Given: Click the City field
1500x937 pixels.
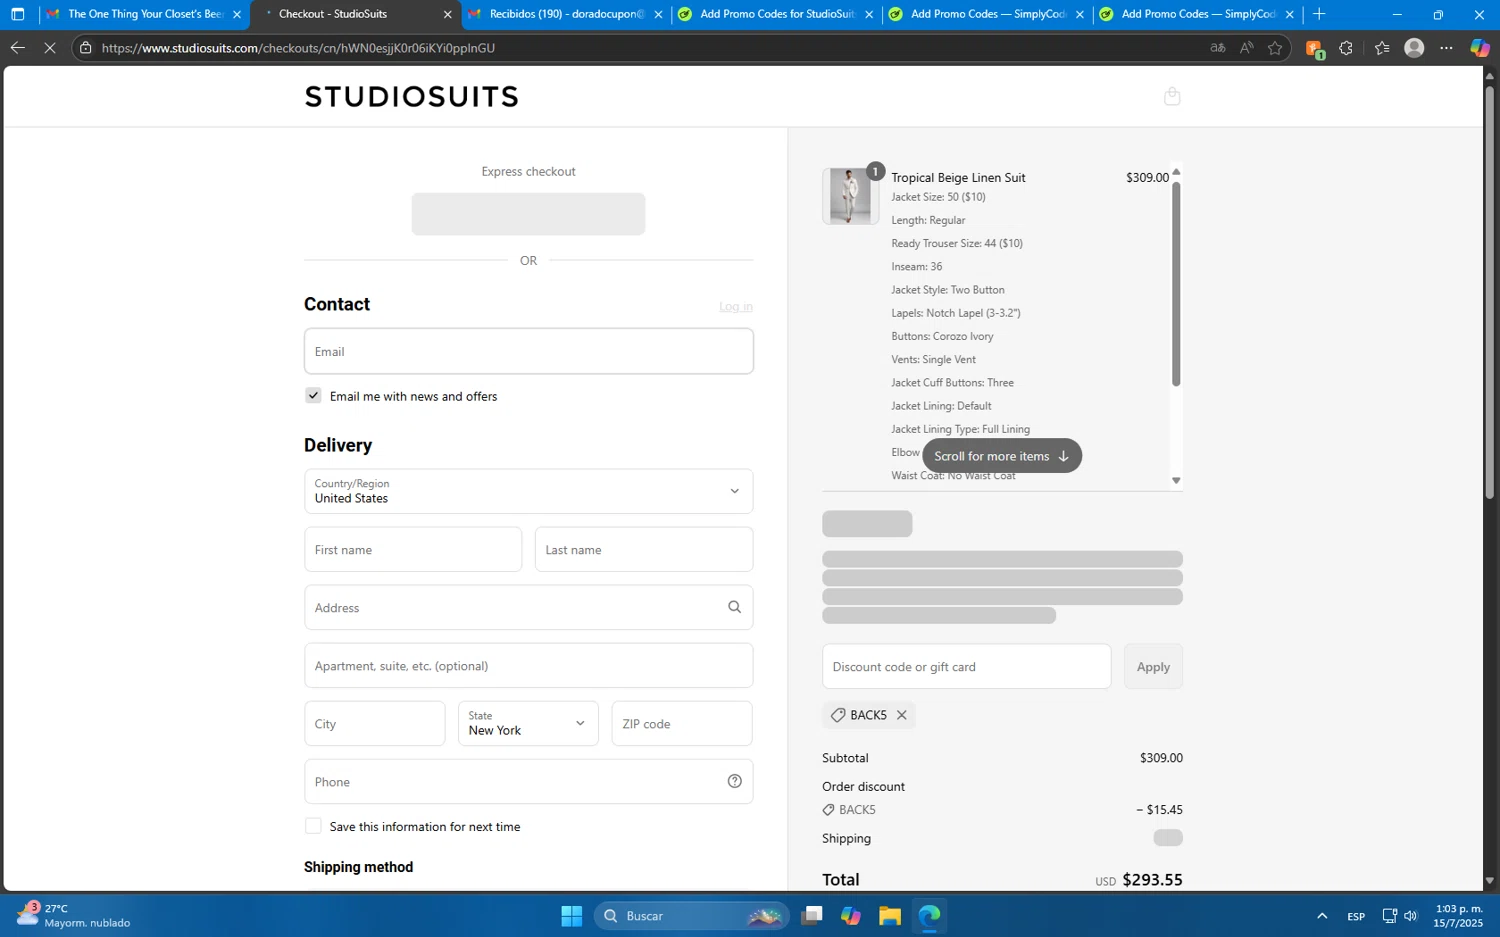Looking at the screenshot, I should point(375,723).
